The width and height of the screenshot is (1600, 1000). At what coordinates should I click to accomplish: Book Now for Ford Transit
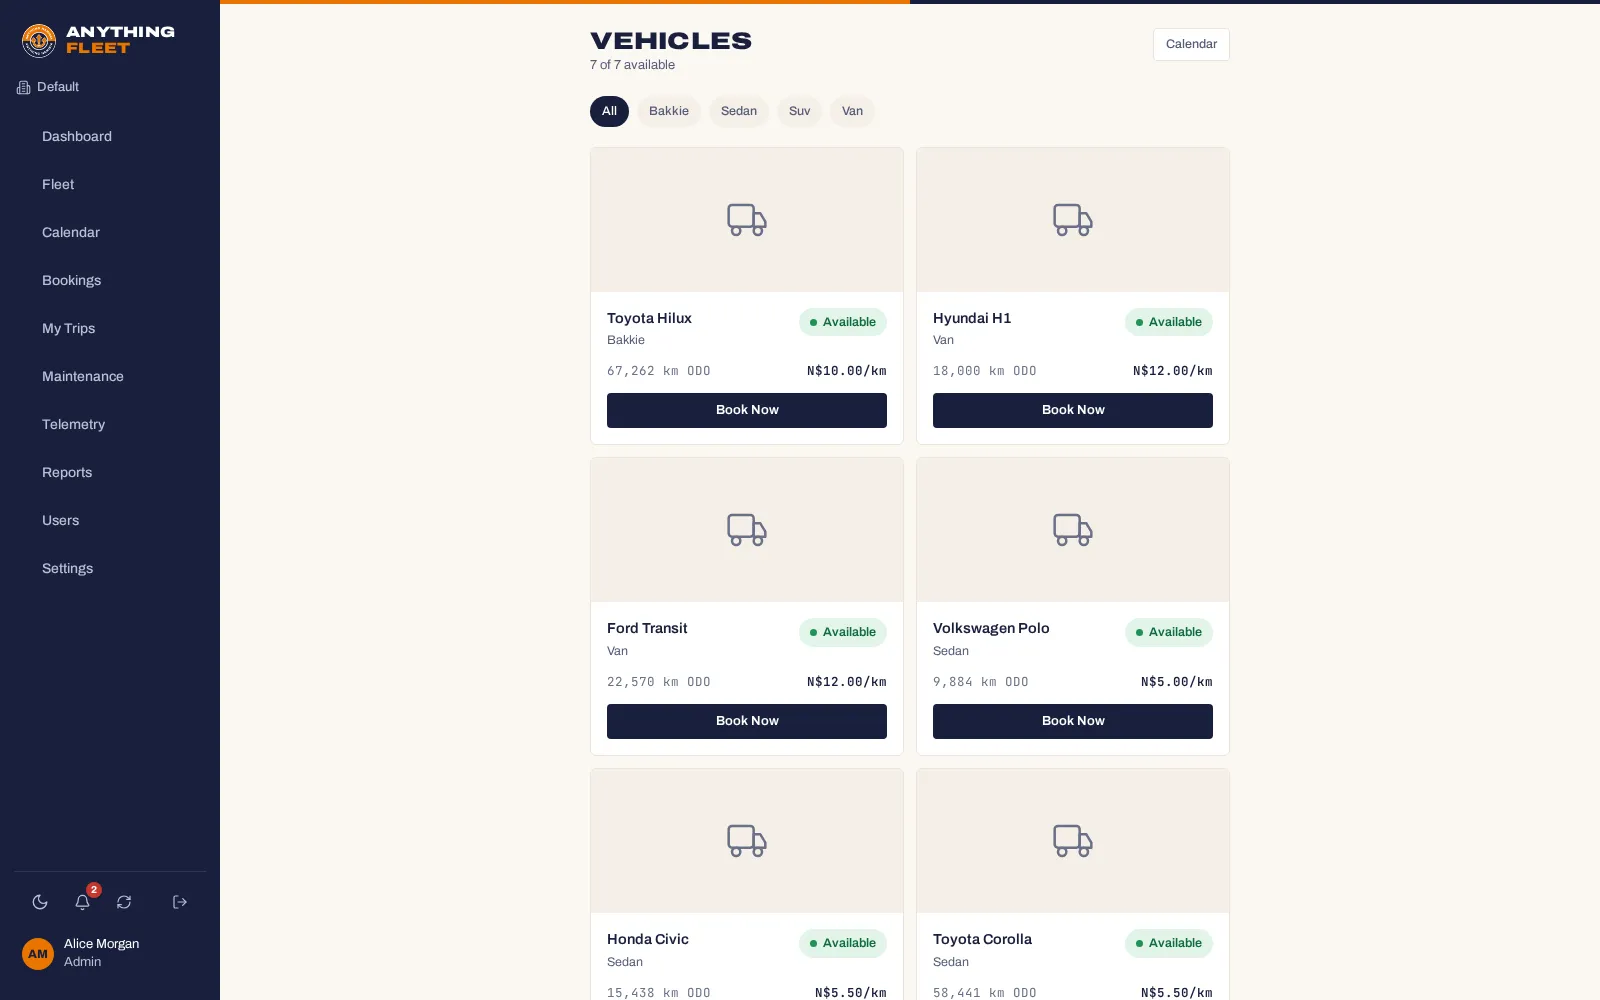[x=747, y=721]
